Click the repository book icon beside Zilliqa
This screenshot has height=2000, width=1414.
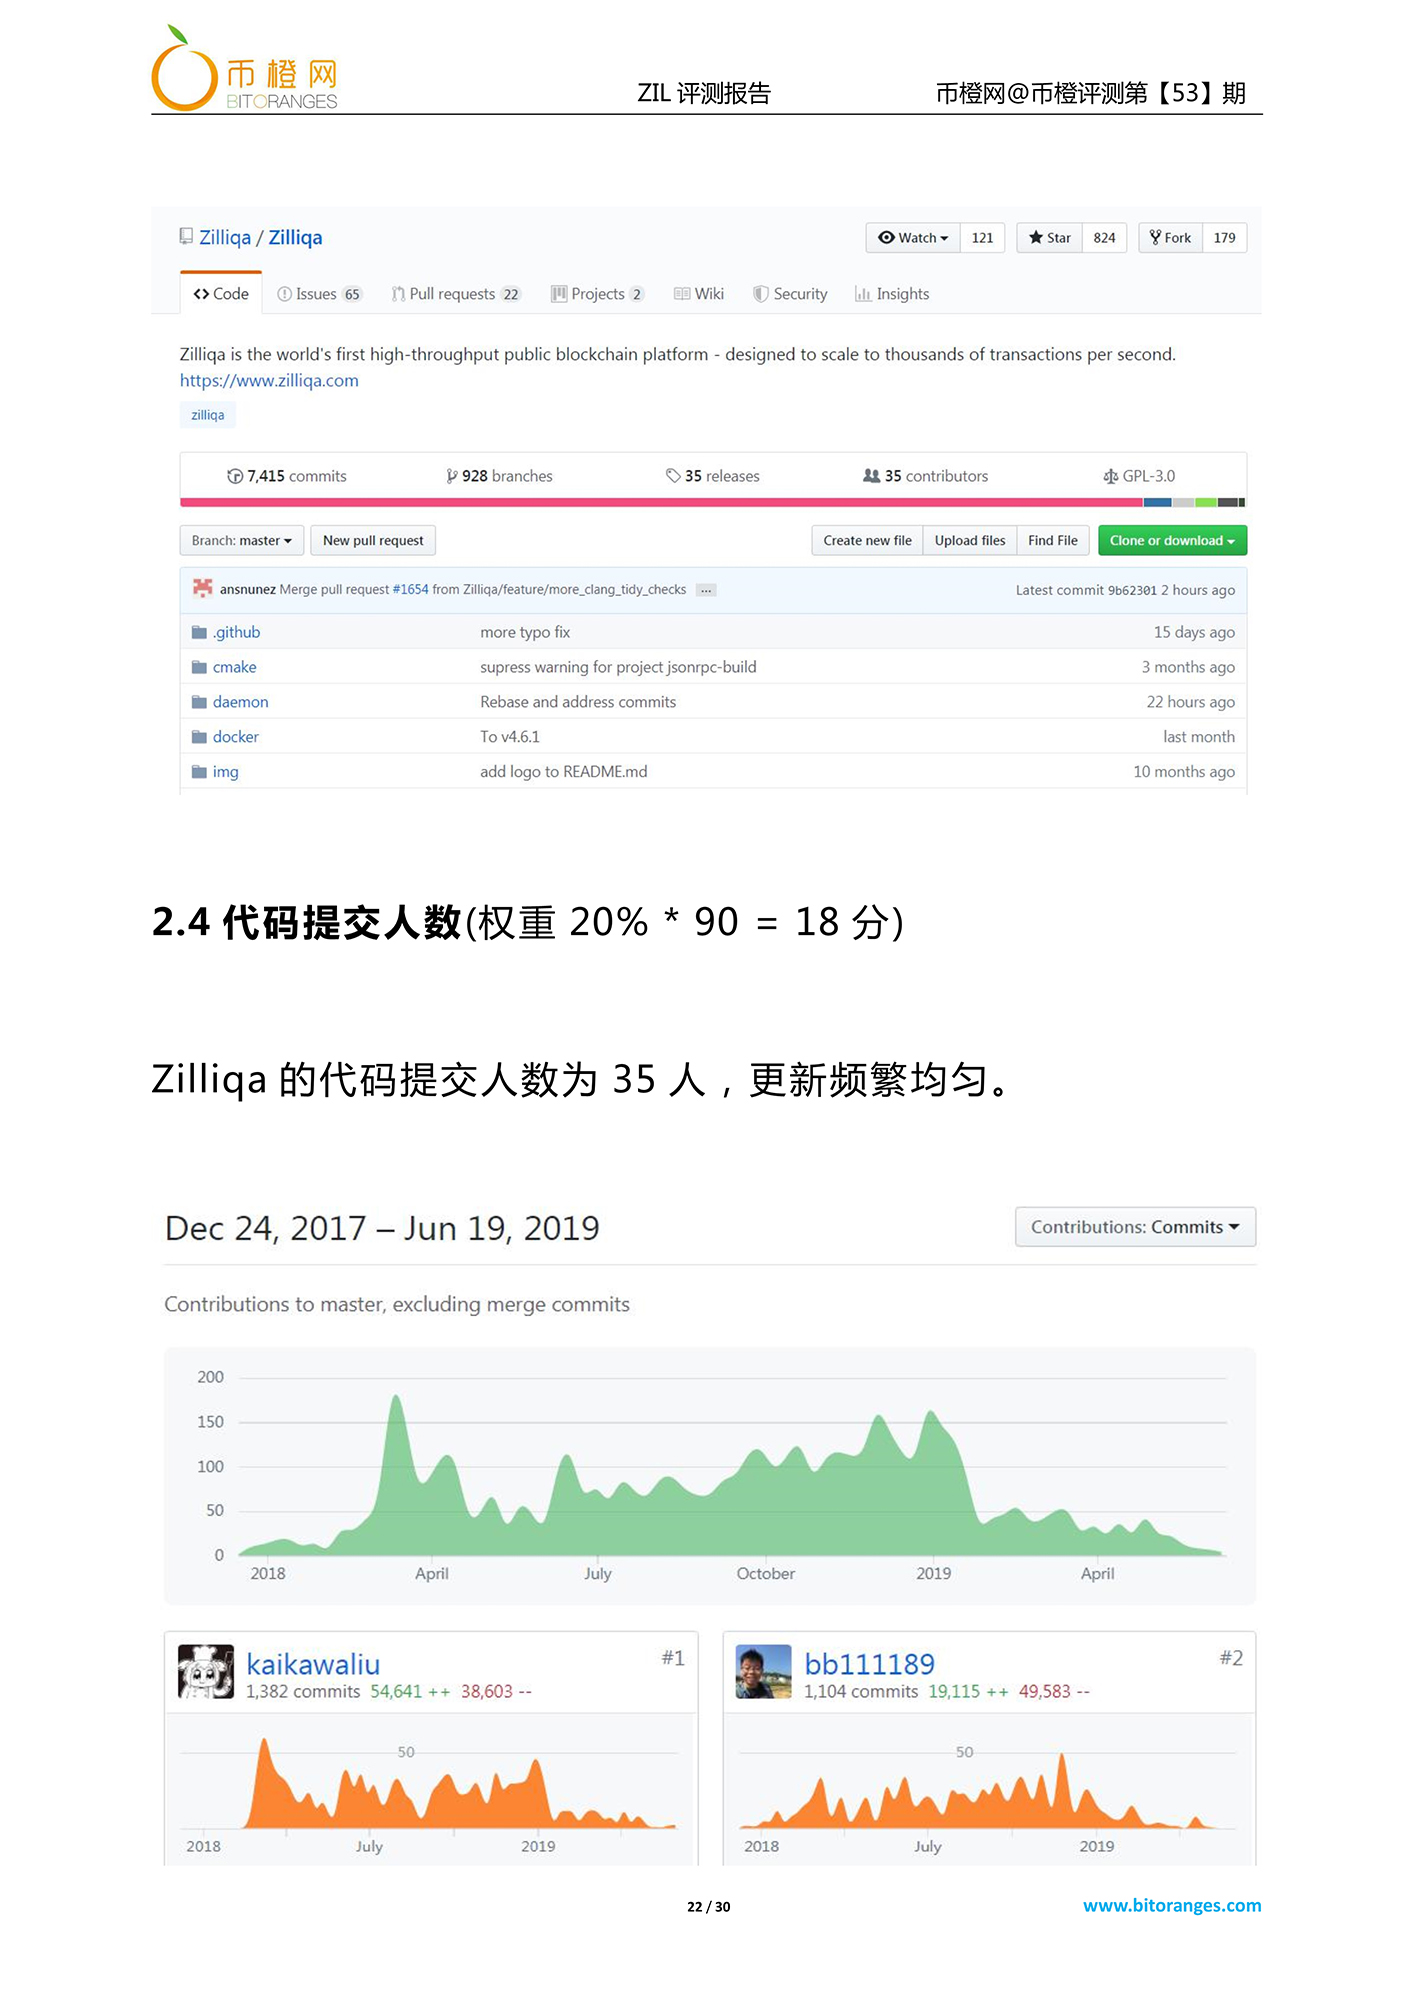186,237
